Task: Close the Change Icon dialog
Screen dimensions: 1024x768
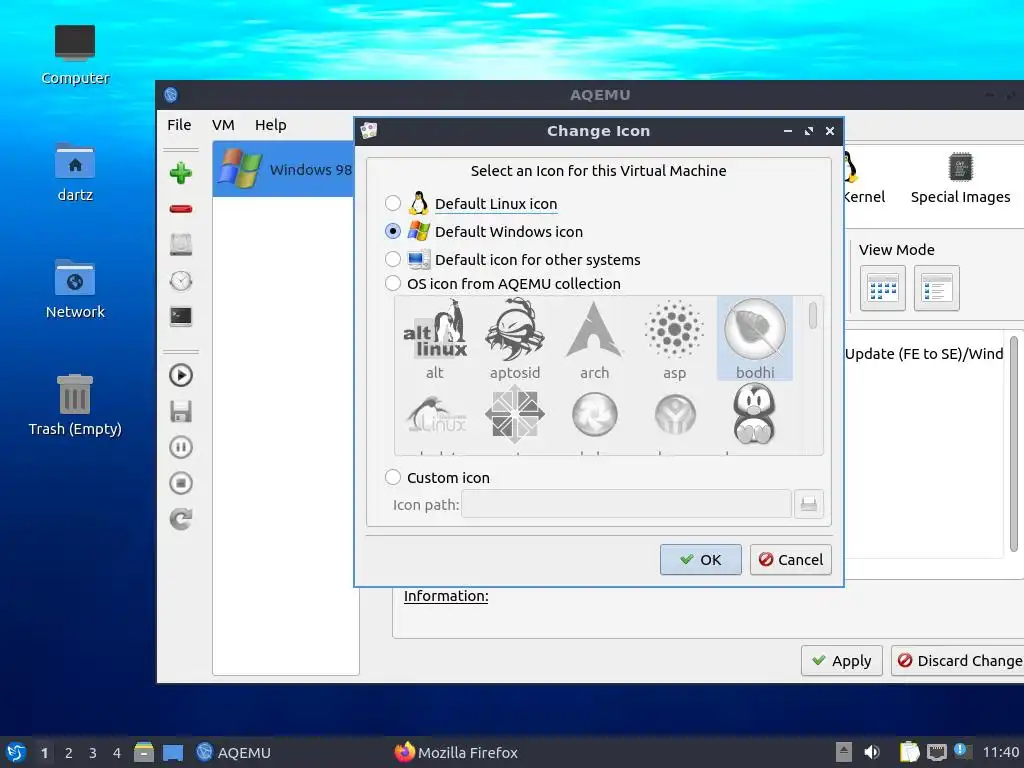Action: click(x=830, y=131)
